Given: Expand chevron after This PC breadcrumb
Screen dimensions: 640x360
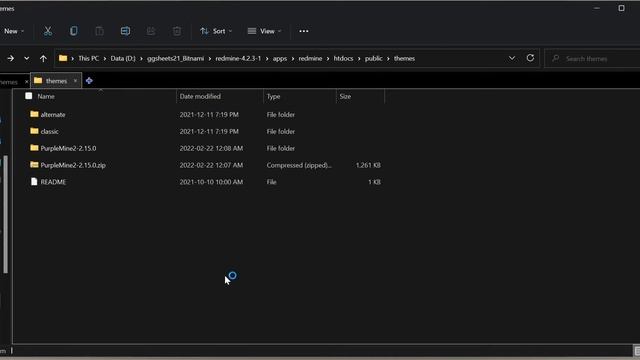Looking at the screenshot, I should tap(104, 58).
